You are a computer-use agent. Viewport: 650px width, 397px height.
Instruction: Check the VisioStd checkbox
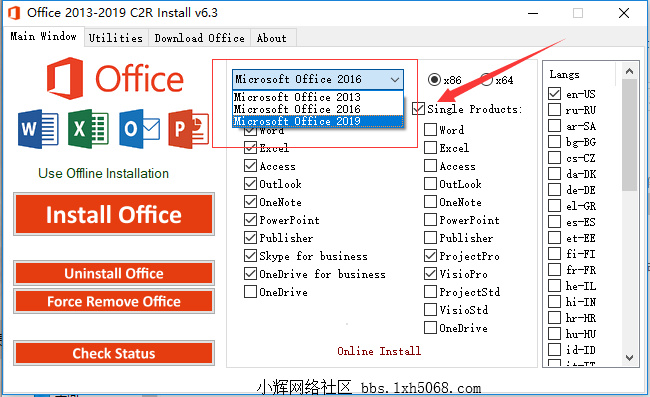coord(430,310)
